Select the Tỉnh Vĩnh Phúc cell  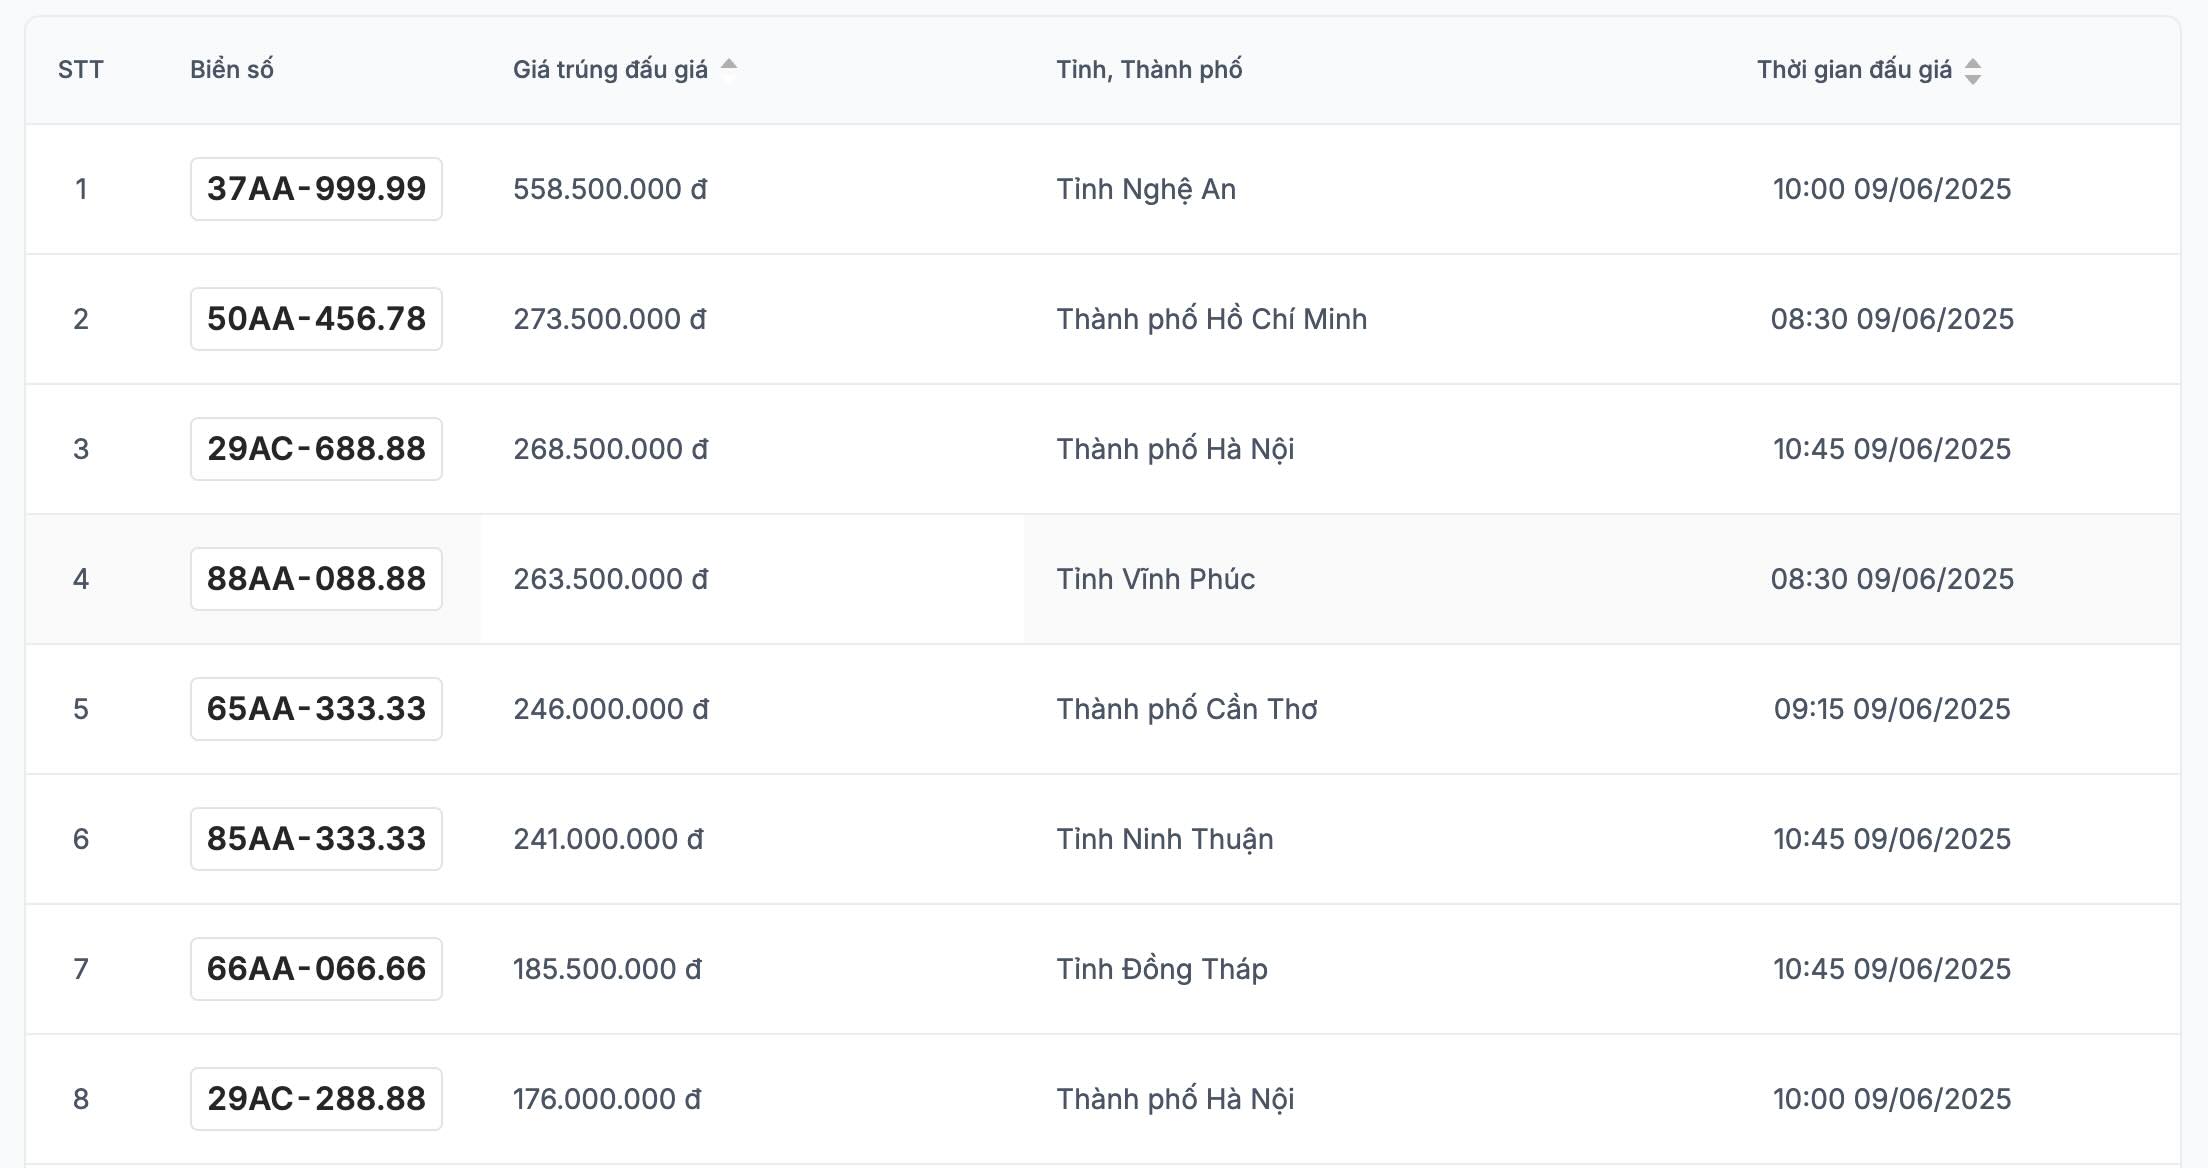[1155, 579]
